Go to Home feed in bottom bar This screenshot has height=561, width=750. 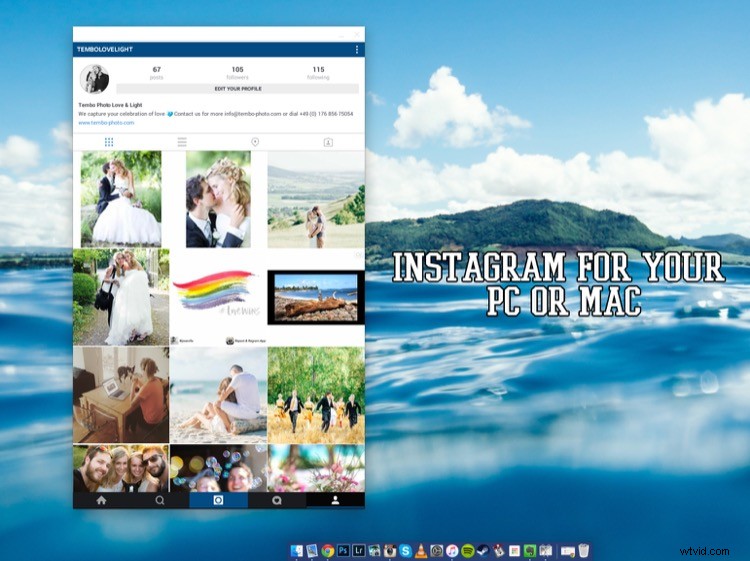tap(101, 500)
